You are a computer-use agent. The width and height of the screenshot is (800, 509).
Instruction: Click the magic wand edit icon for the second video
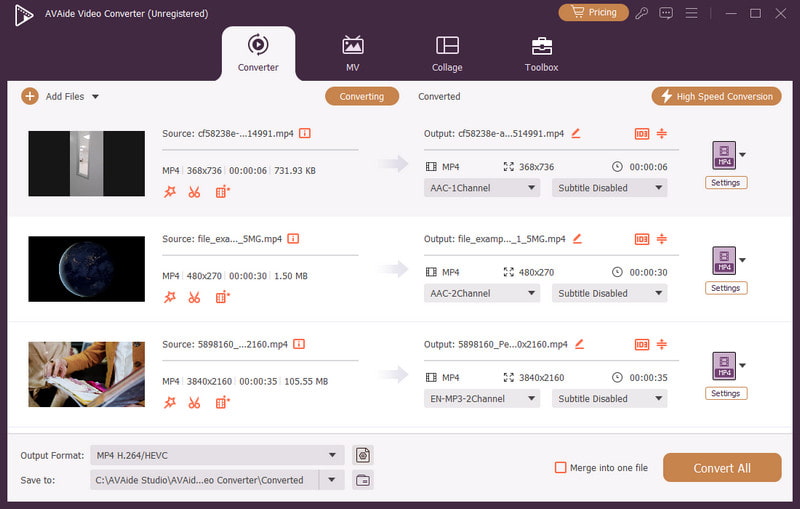169,297
